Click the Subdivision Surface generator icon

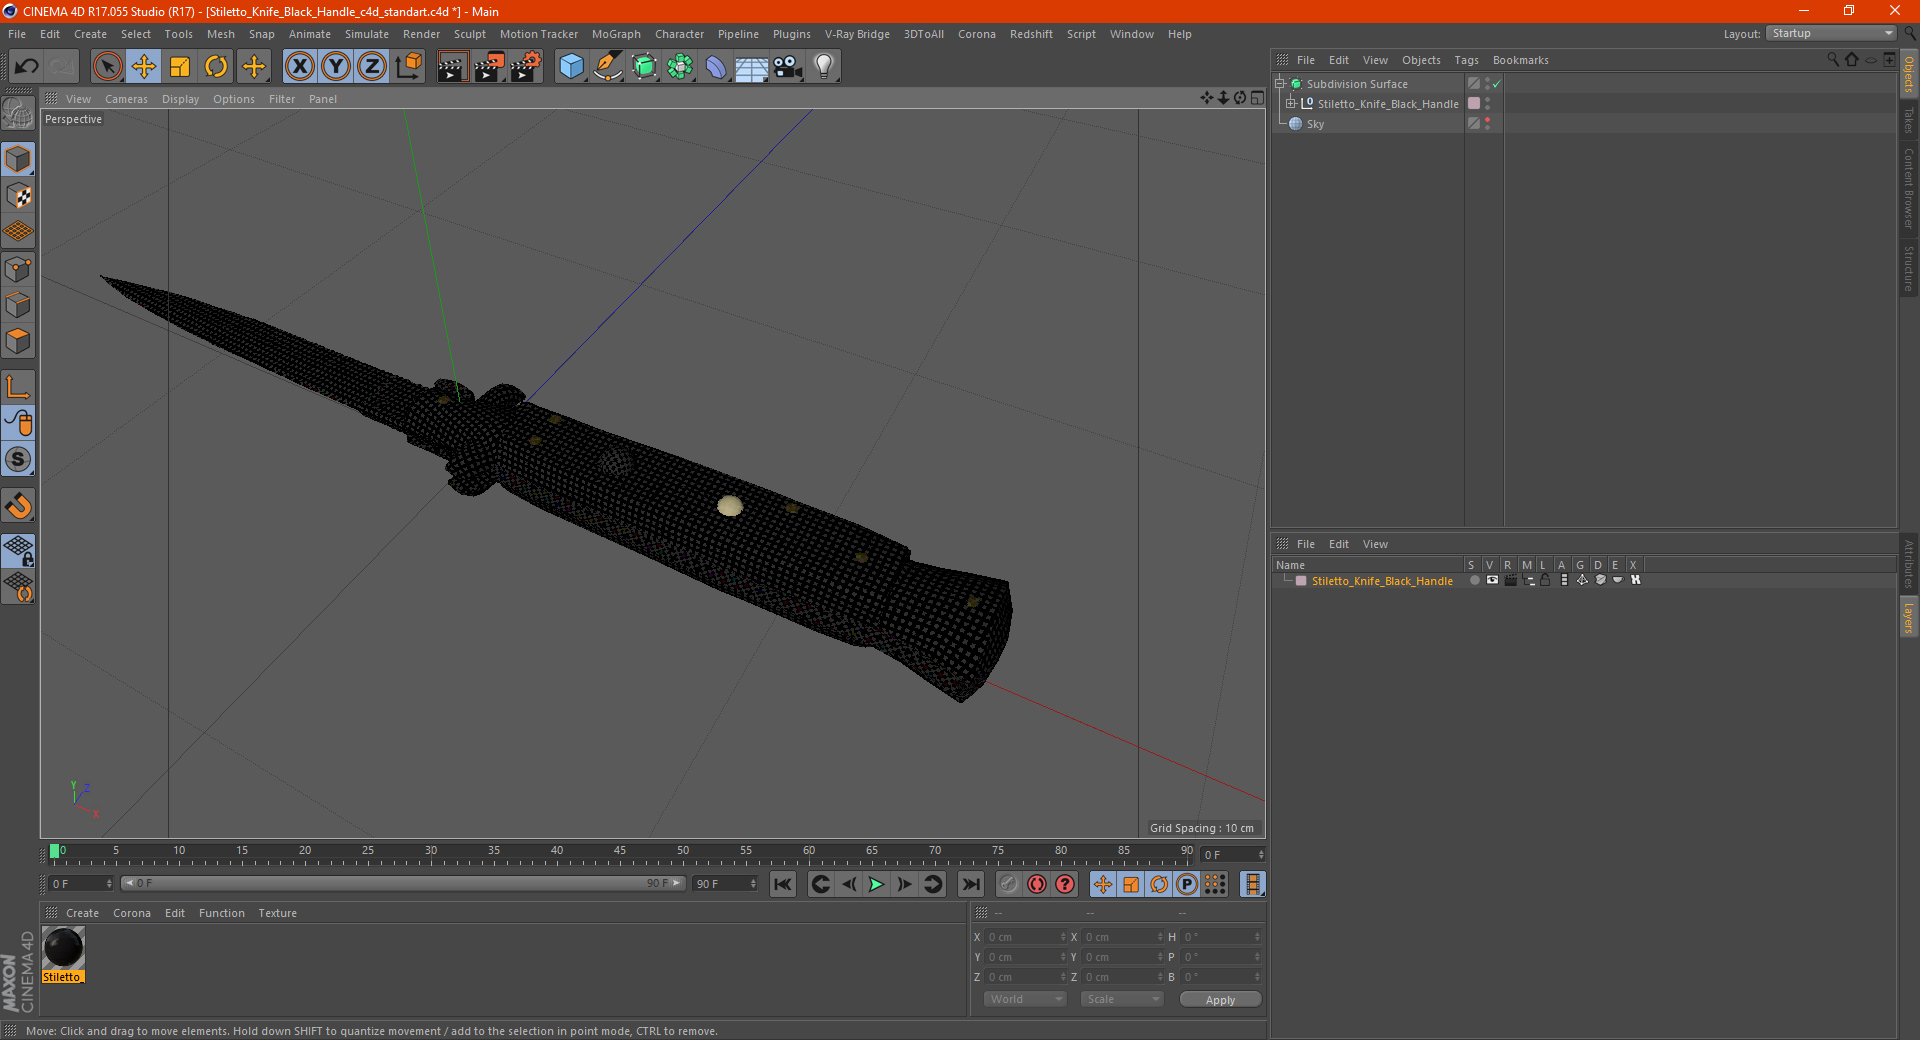[x=644, y=67]
